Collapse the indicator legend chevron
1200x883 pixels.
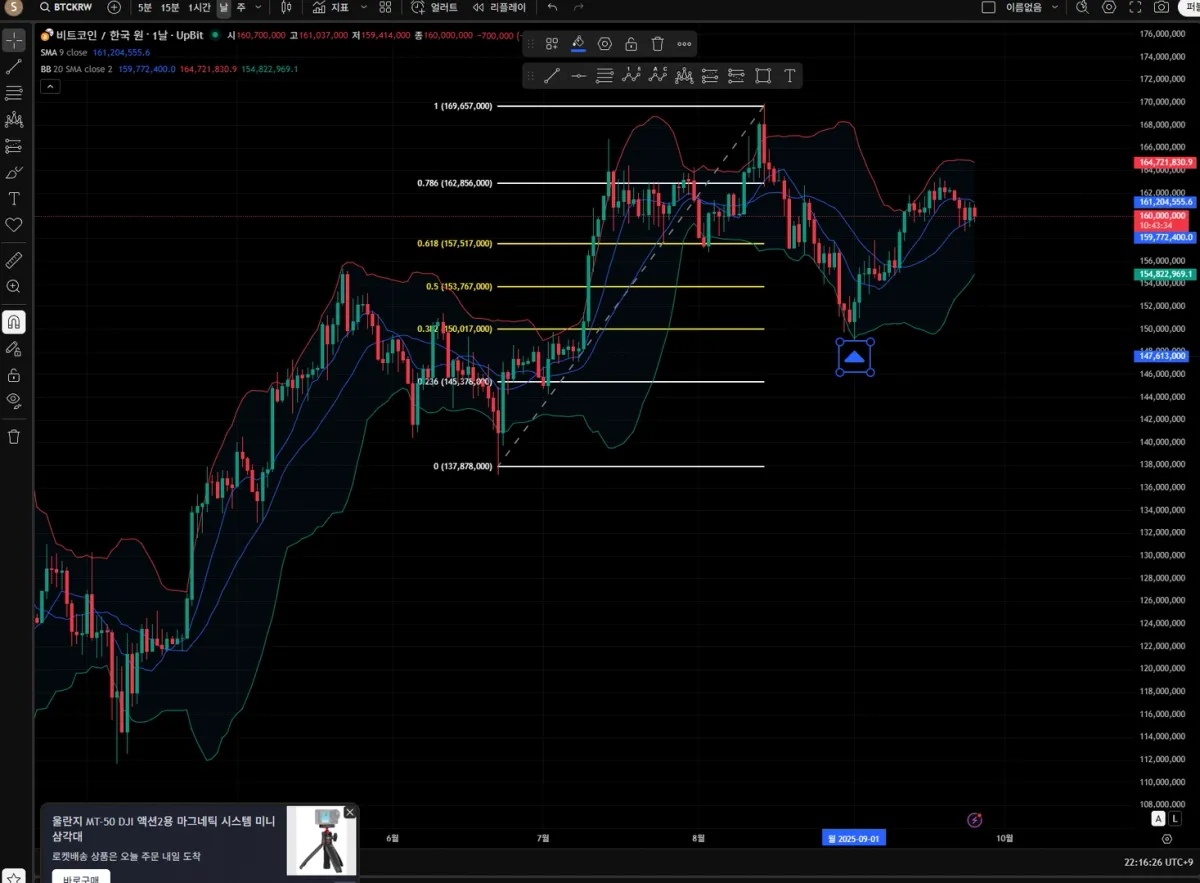tap(49, 87)
